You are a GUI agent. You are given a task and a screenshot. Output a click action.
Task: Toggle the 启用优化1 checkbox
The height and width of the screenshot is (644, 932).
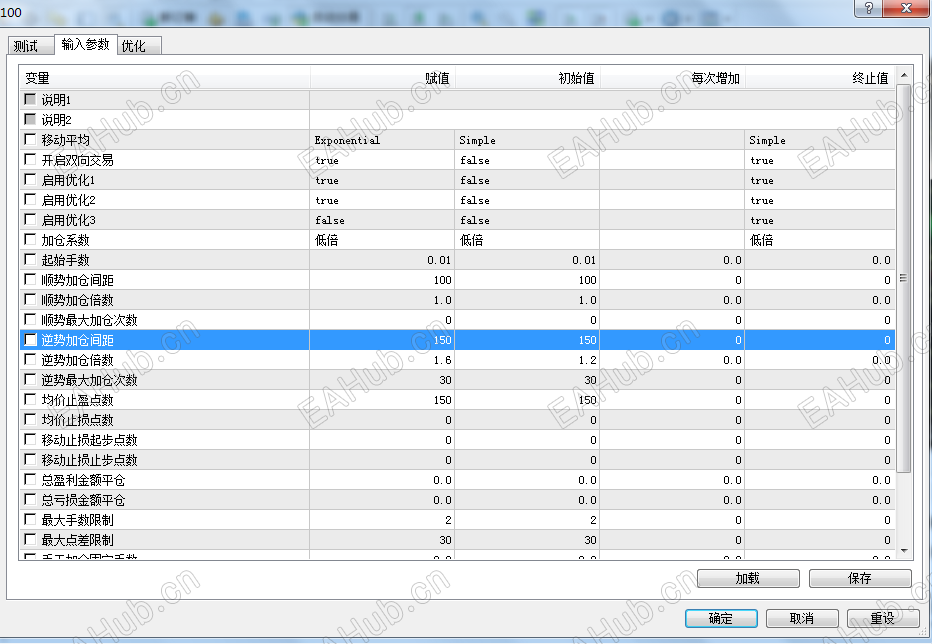(29, 179)
